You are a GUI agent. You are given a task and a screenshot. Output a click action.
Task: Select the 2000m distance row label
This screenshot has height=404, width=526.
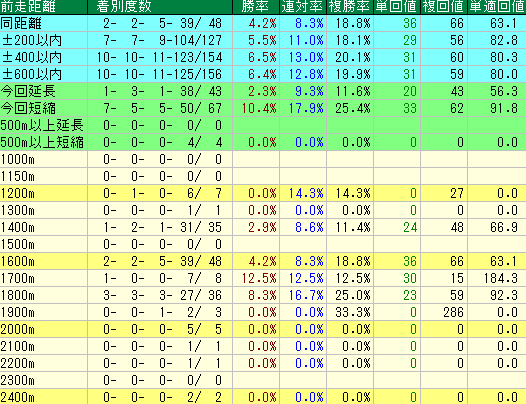click(17, 330)
